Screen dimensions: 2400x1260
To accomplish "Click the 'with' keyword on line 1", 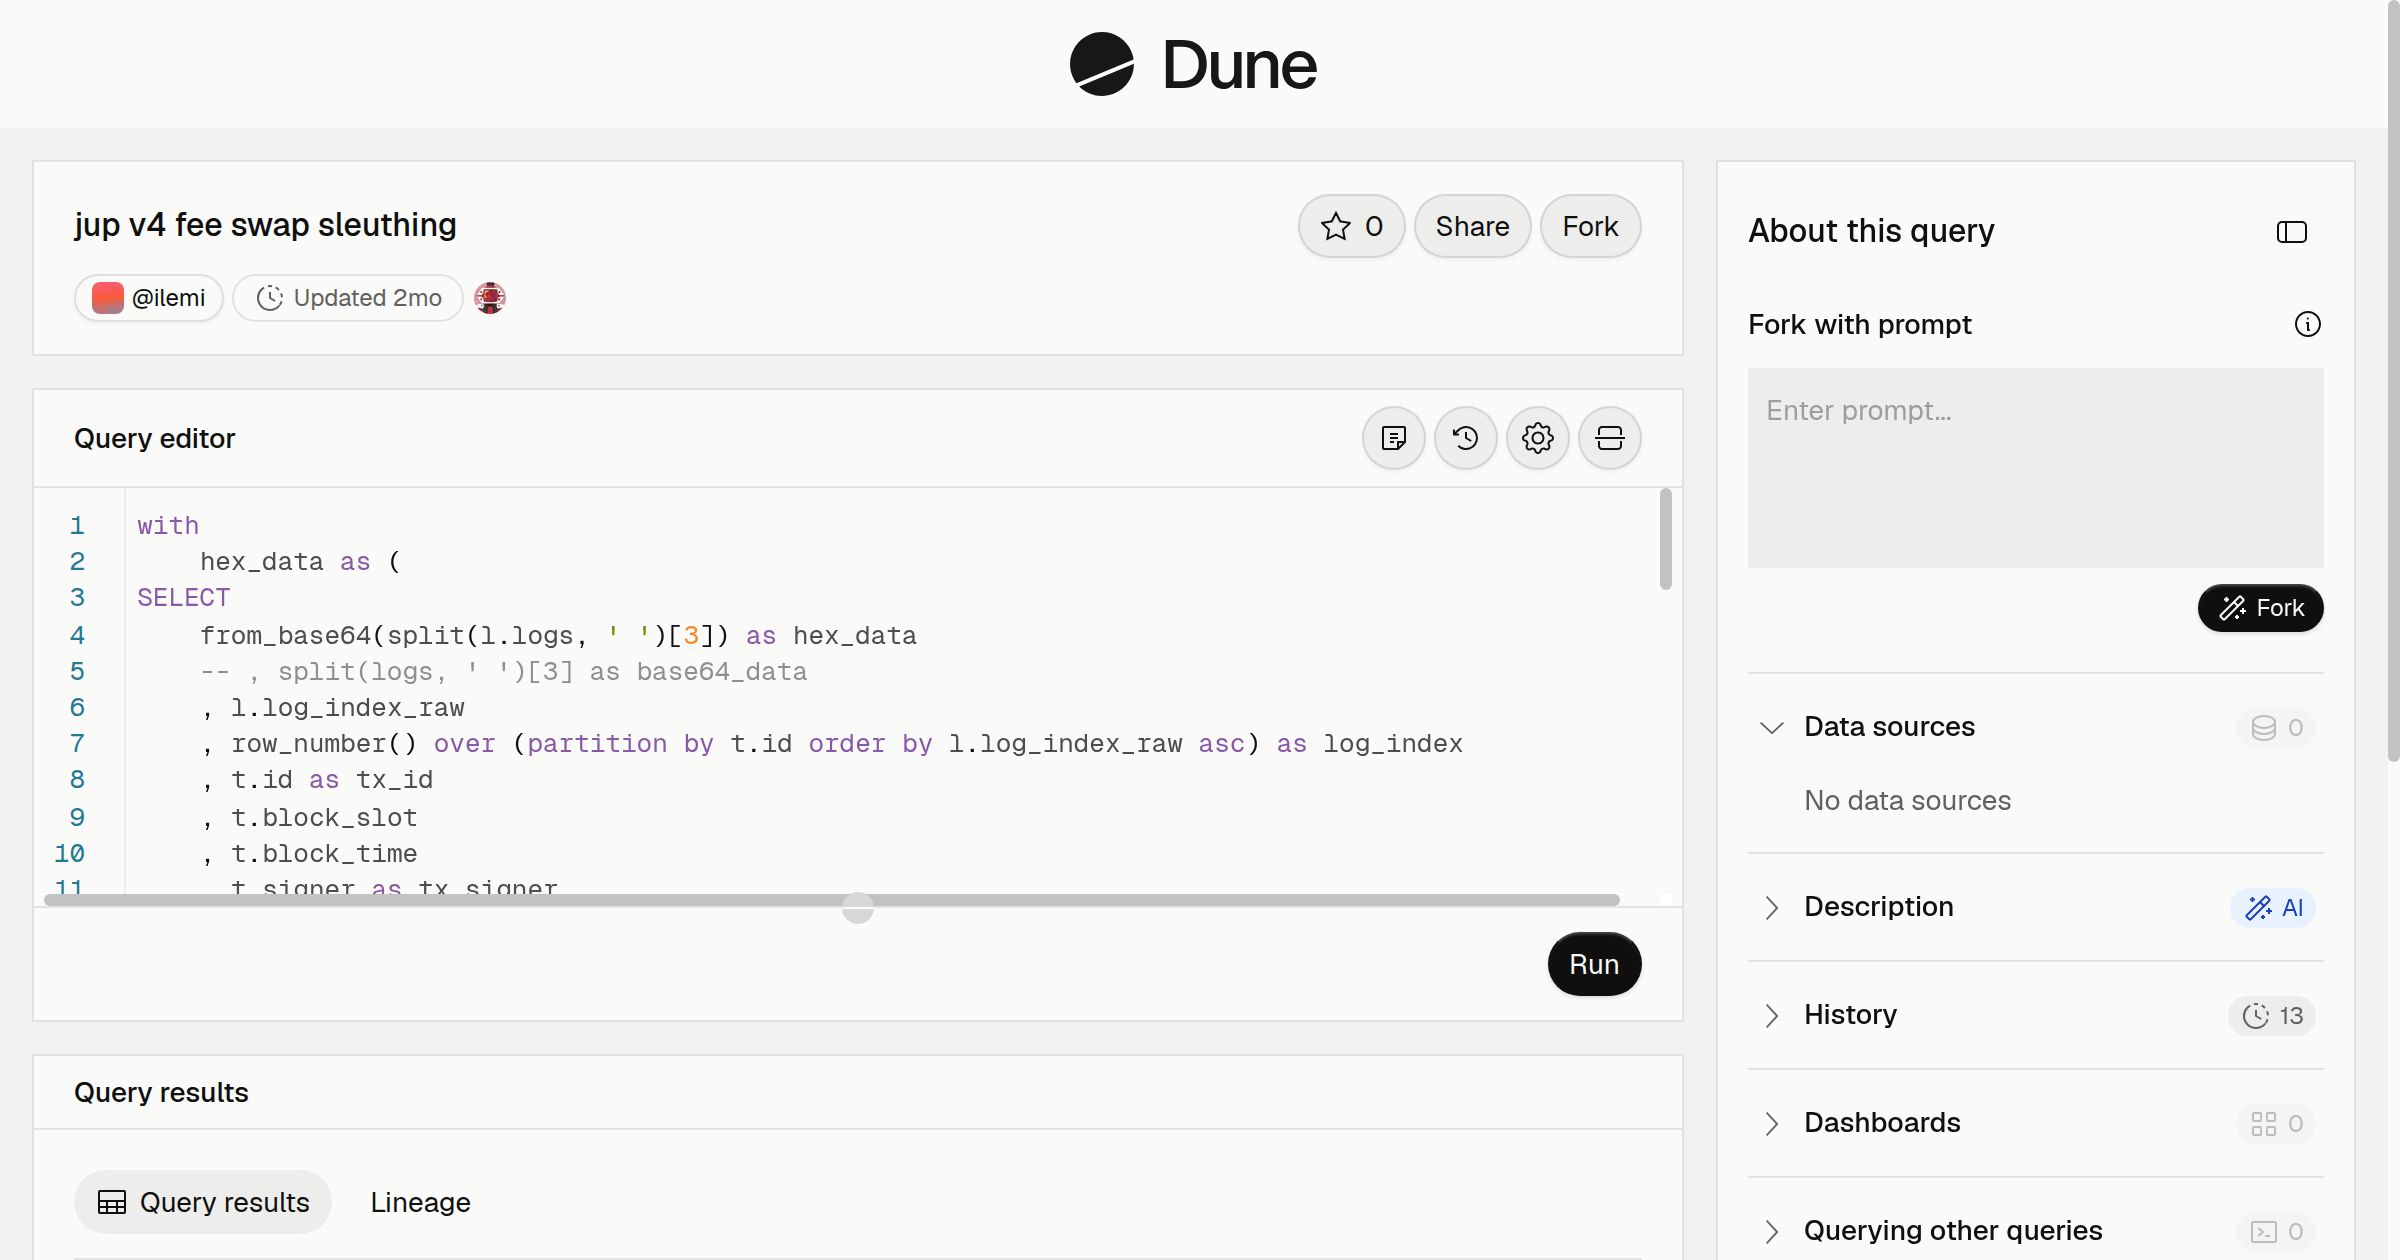I will click(168, 526).
